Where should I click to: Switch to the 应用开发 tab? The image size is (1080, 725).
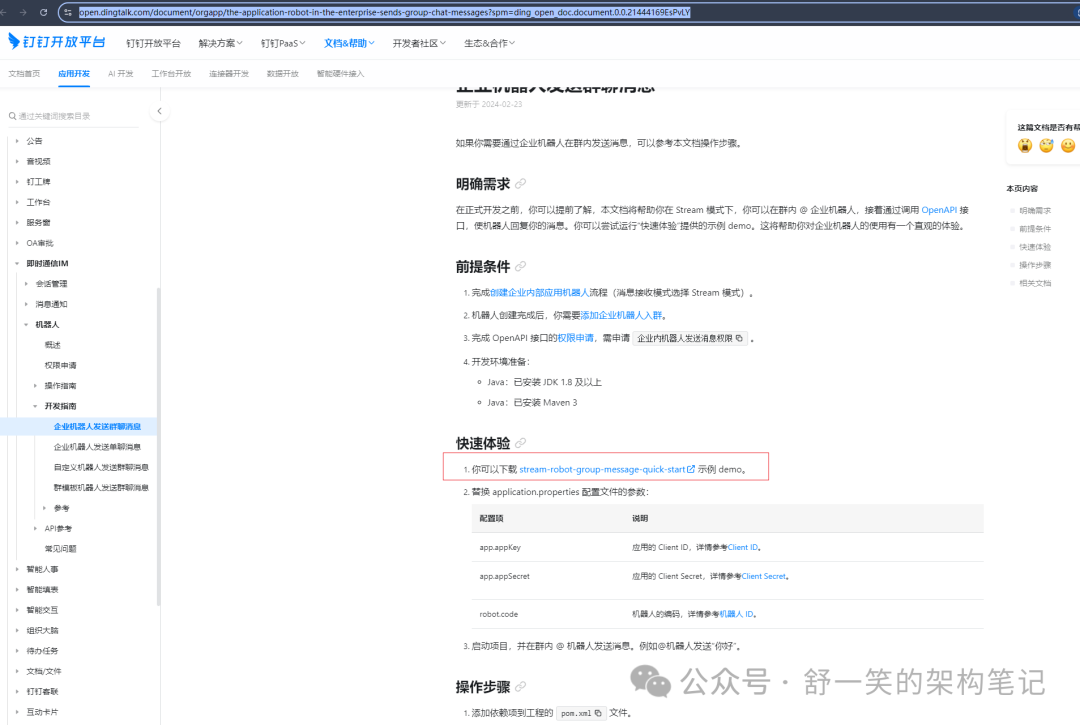[x=74, y=74]
